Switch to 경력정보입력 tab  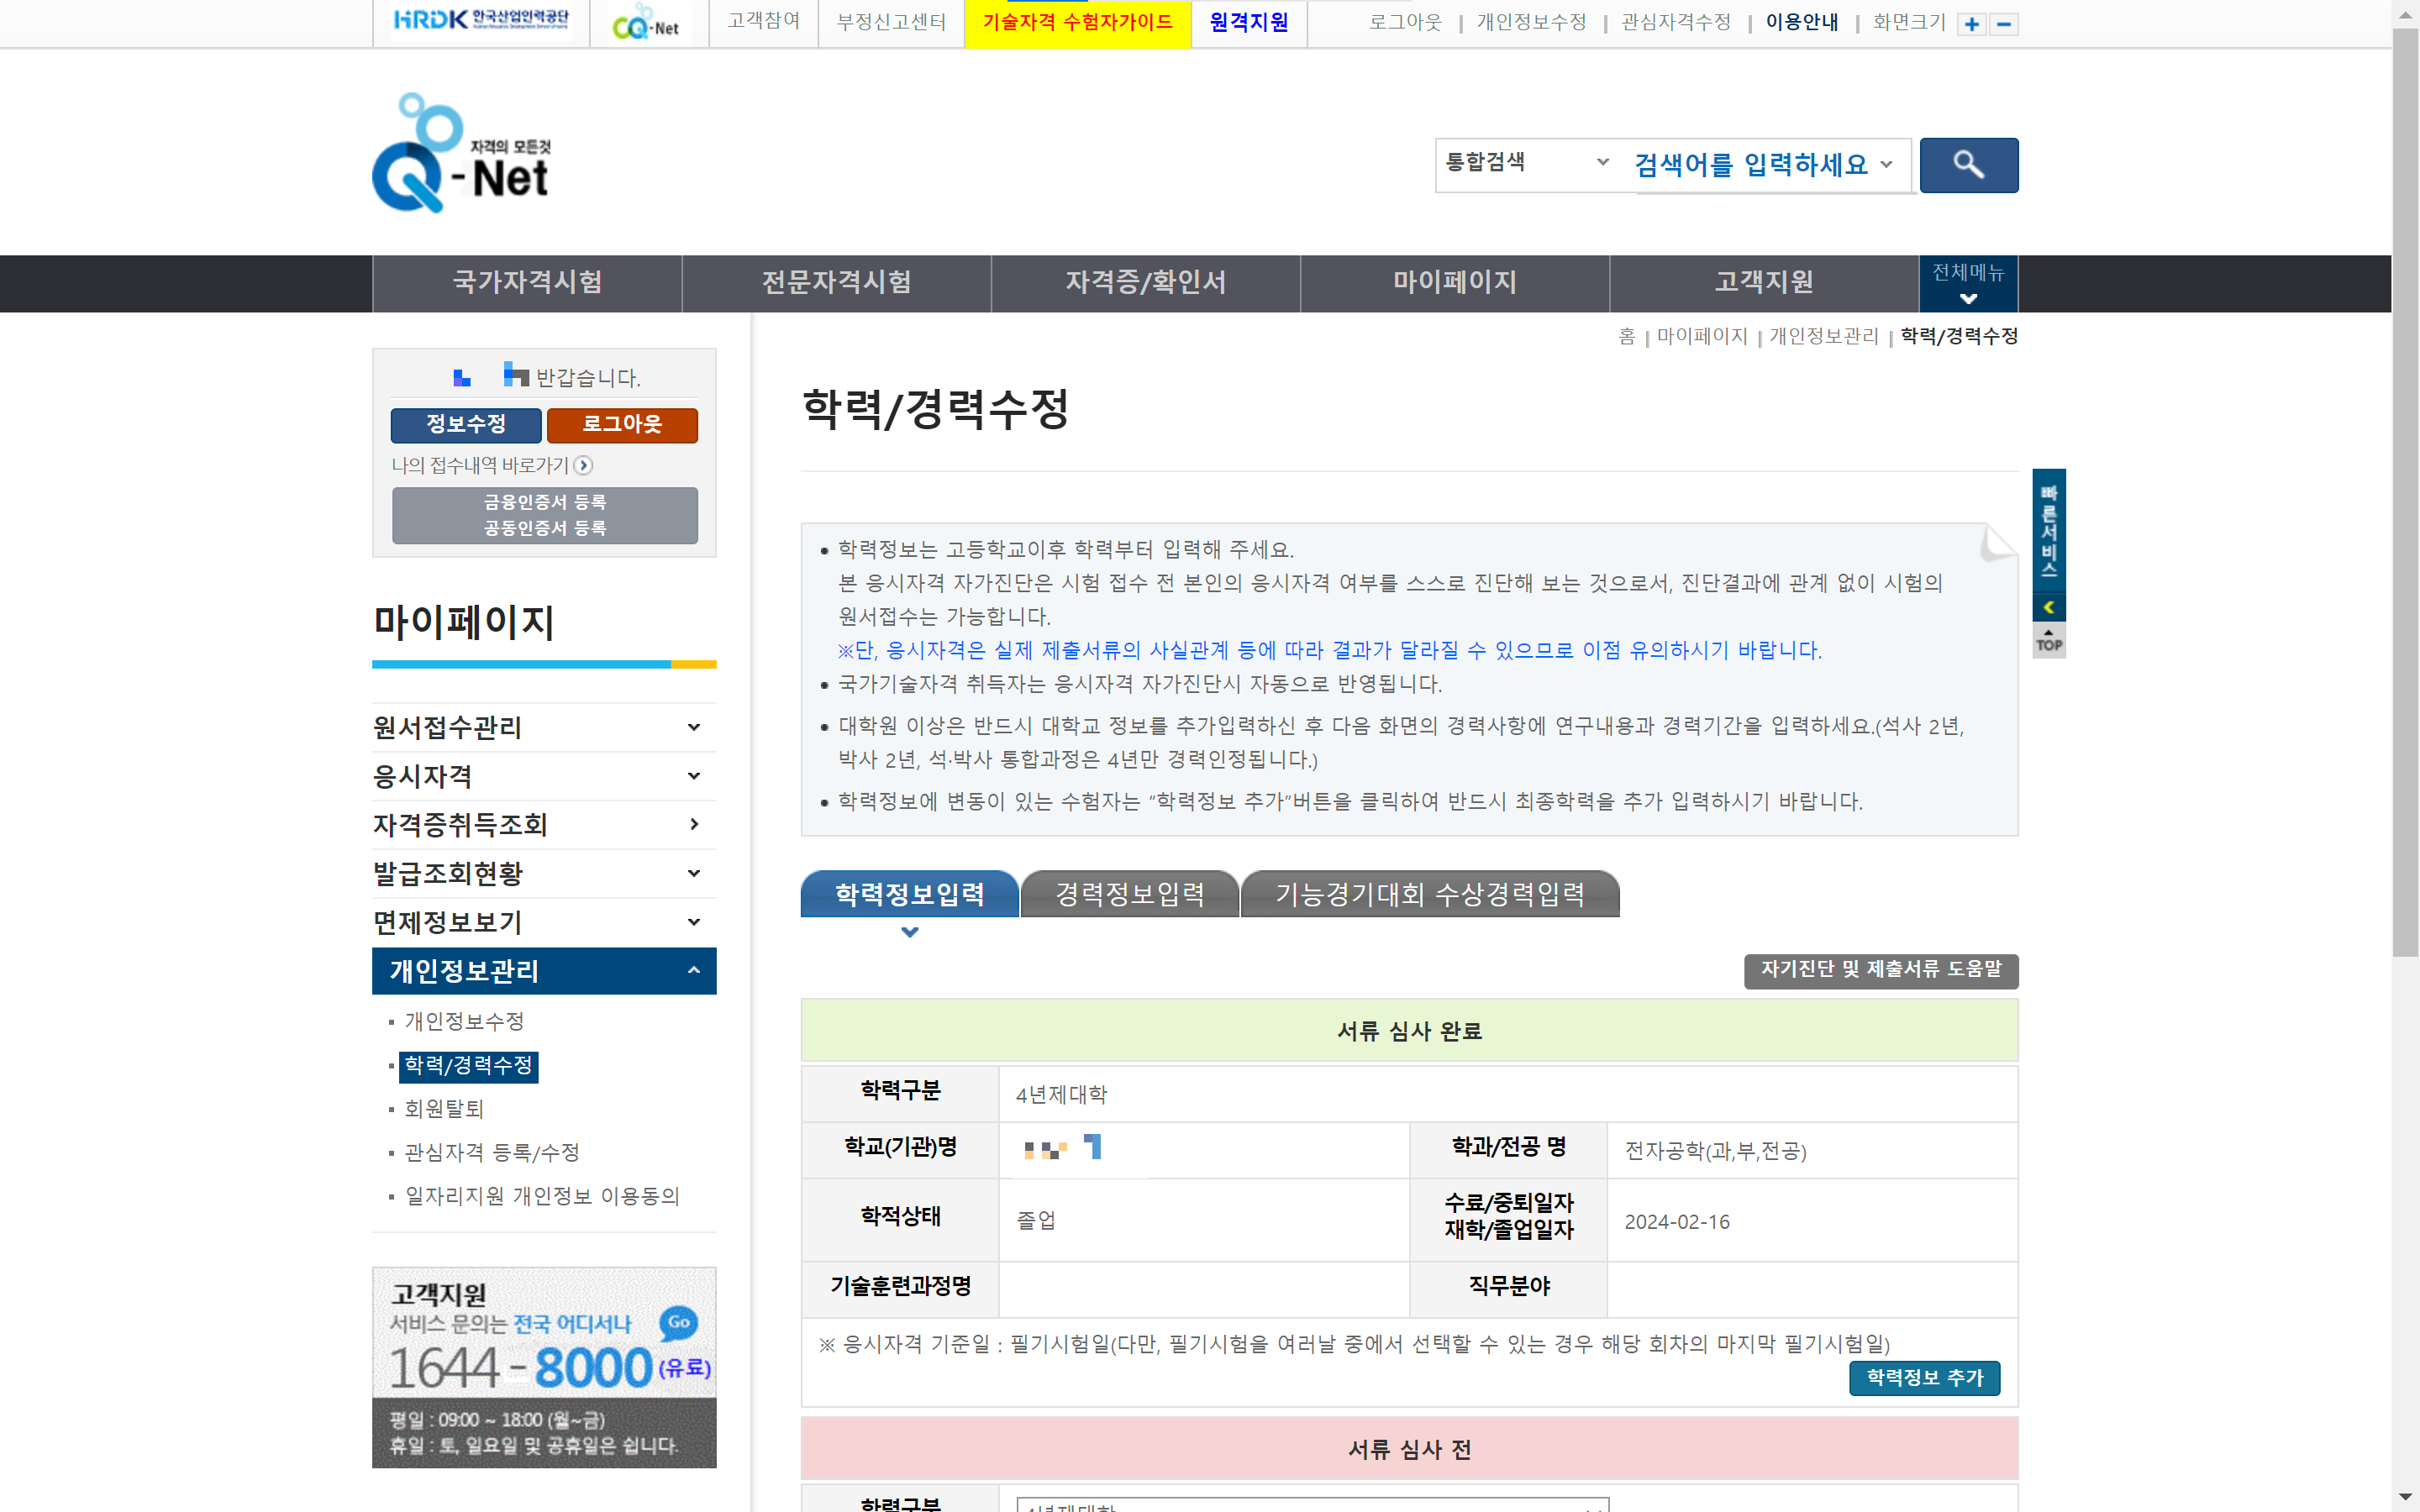(x=1130, y=894)
